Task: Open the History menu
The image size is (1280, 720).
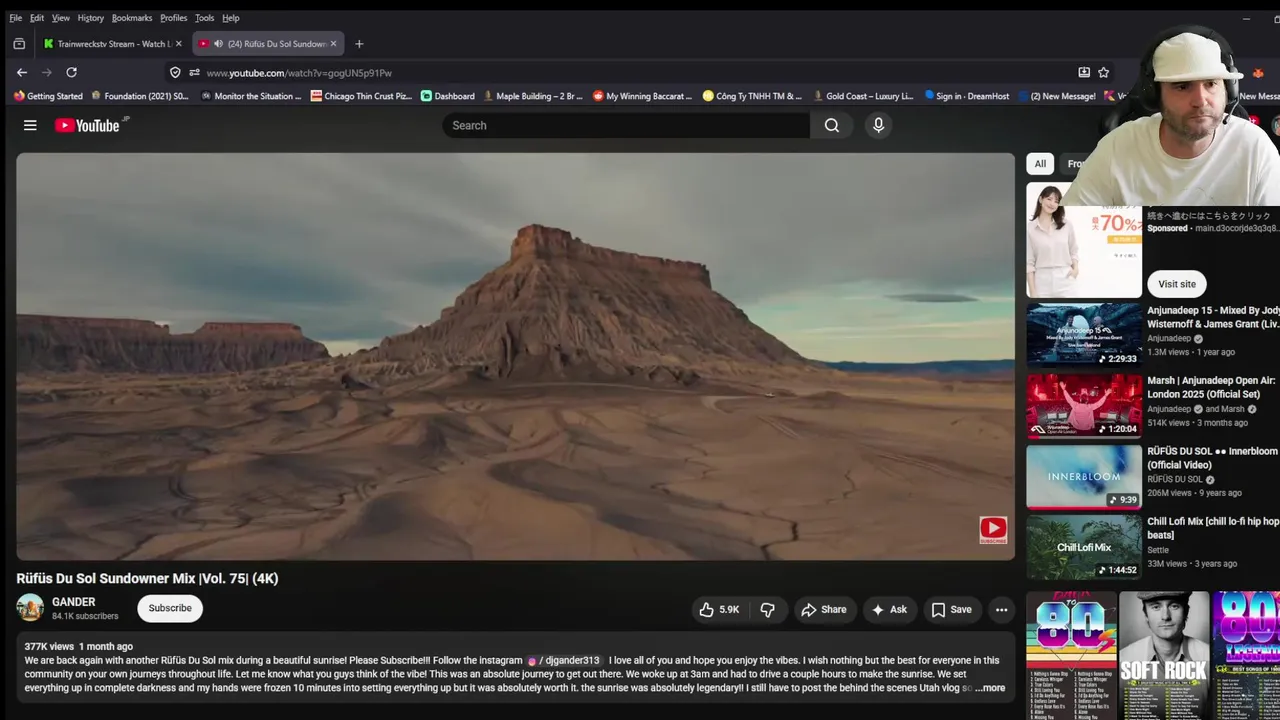Action: click(x=91, y=18)
